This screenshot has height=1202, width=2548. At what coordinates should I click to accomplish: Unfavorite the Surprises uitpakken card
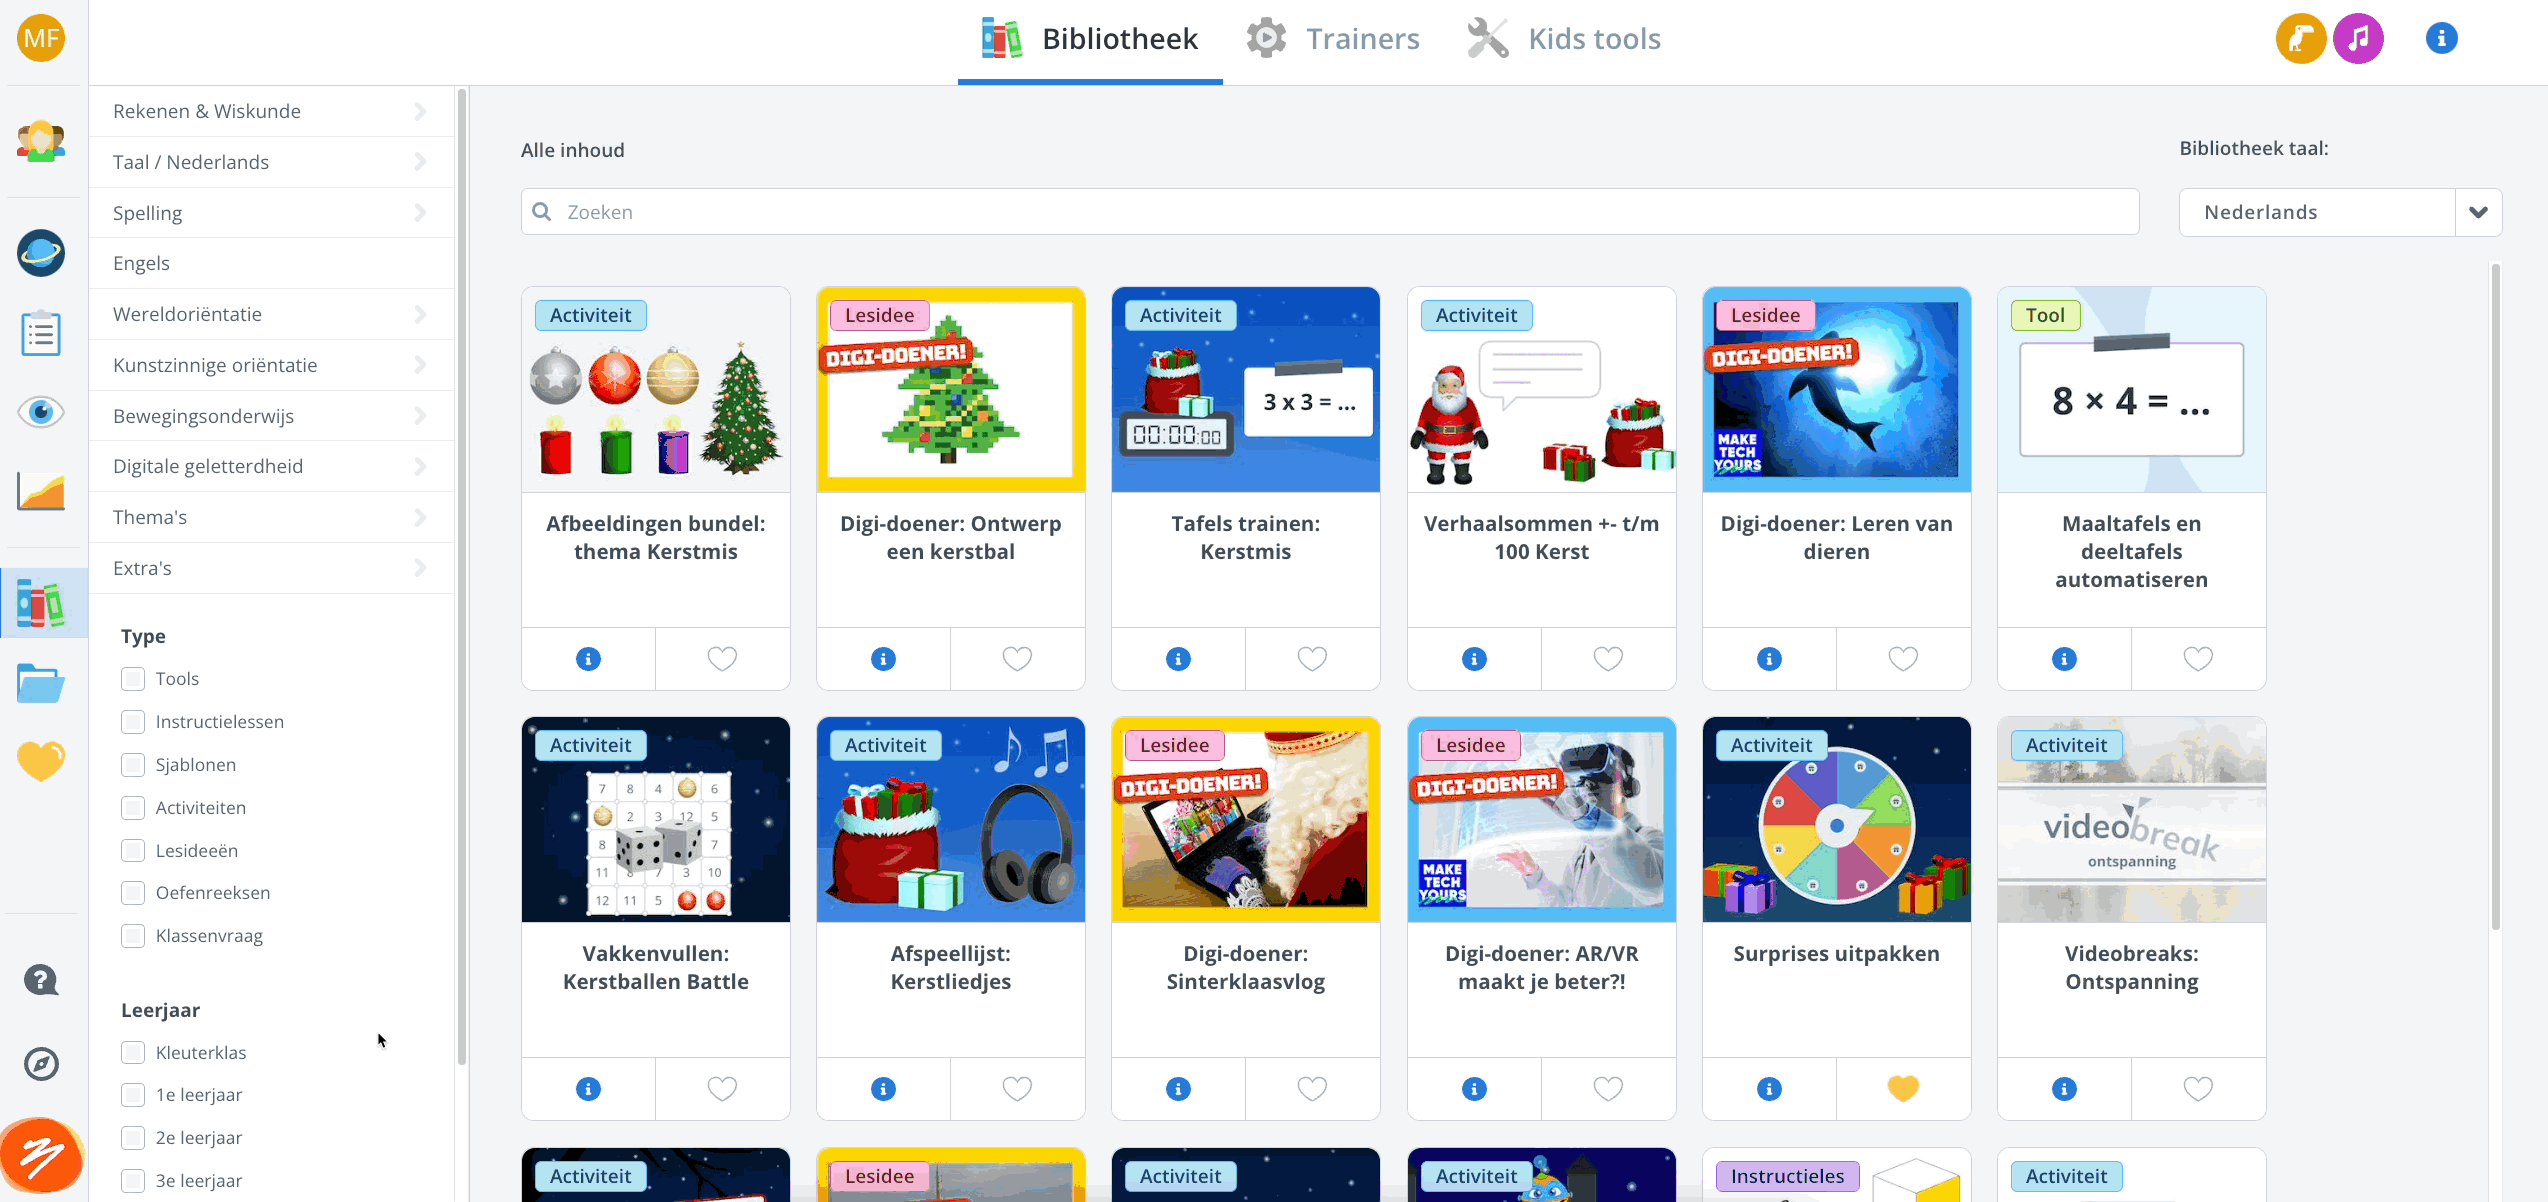[x=1903, y=1089]
